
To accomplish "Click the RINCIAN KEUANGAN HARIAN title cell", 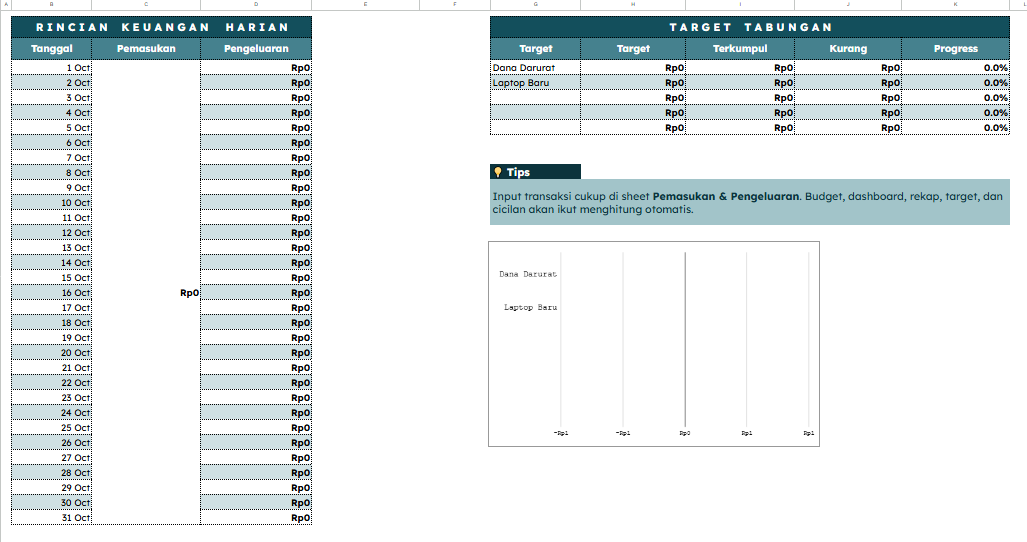I will coord(161,27).
